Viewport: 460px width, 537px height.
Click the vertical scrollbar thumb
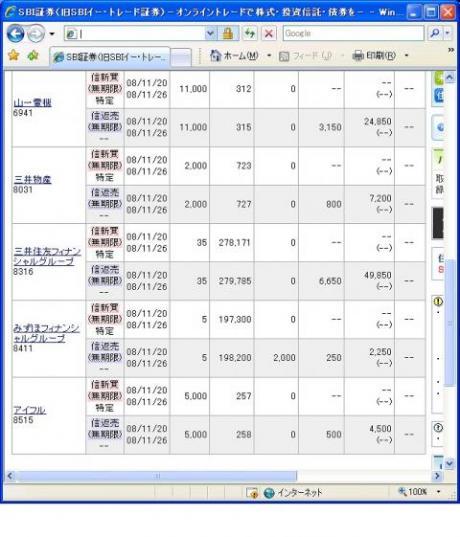(450, 323)
